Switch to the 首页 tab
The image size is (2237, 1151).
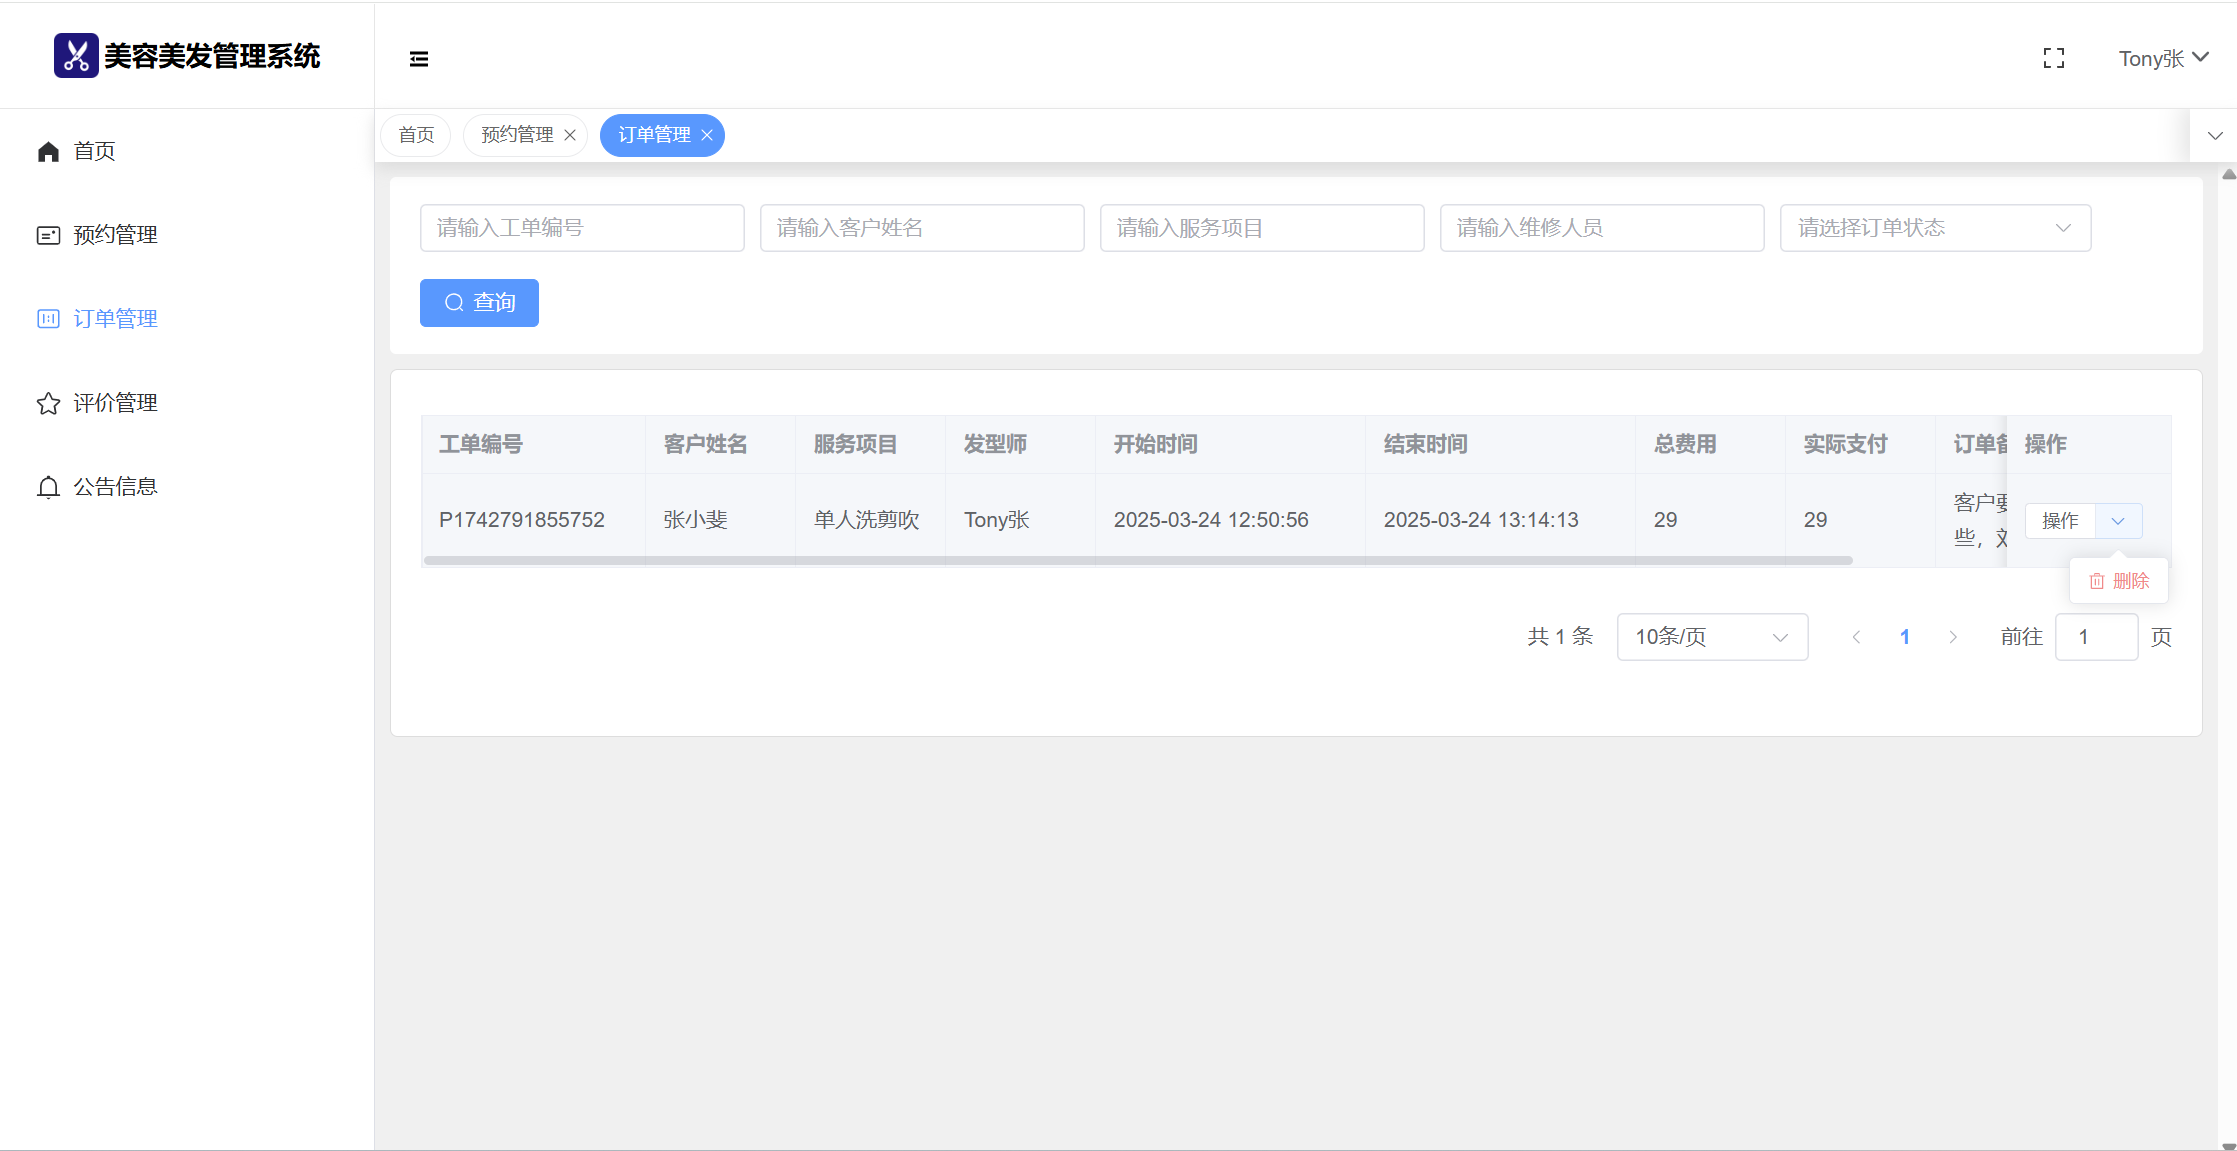tap(416, 135)
